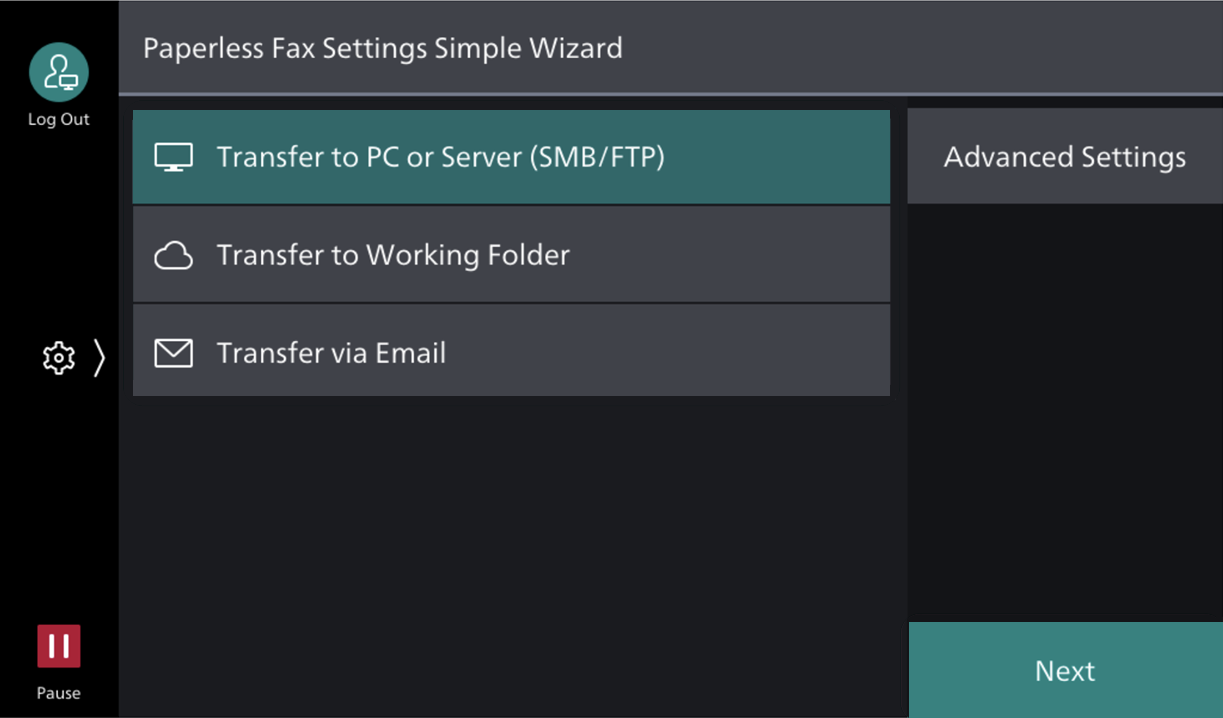1223x718 pixels.
Task: Click the Paperless Fax Settings Simple Wizard title
Action: point(383,47)
